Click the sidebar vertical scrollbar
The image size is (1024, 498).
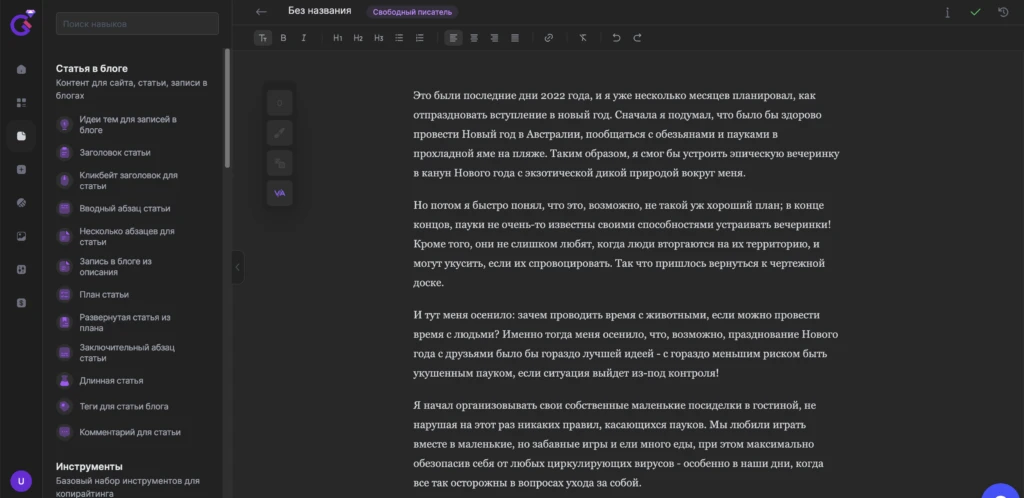[227, 108]
